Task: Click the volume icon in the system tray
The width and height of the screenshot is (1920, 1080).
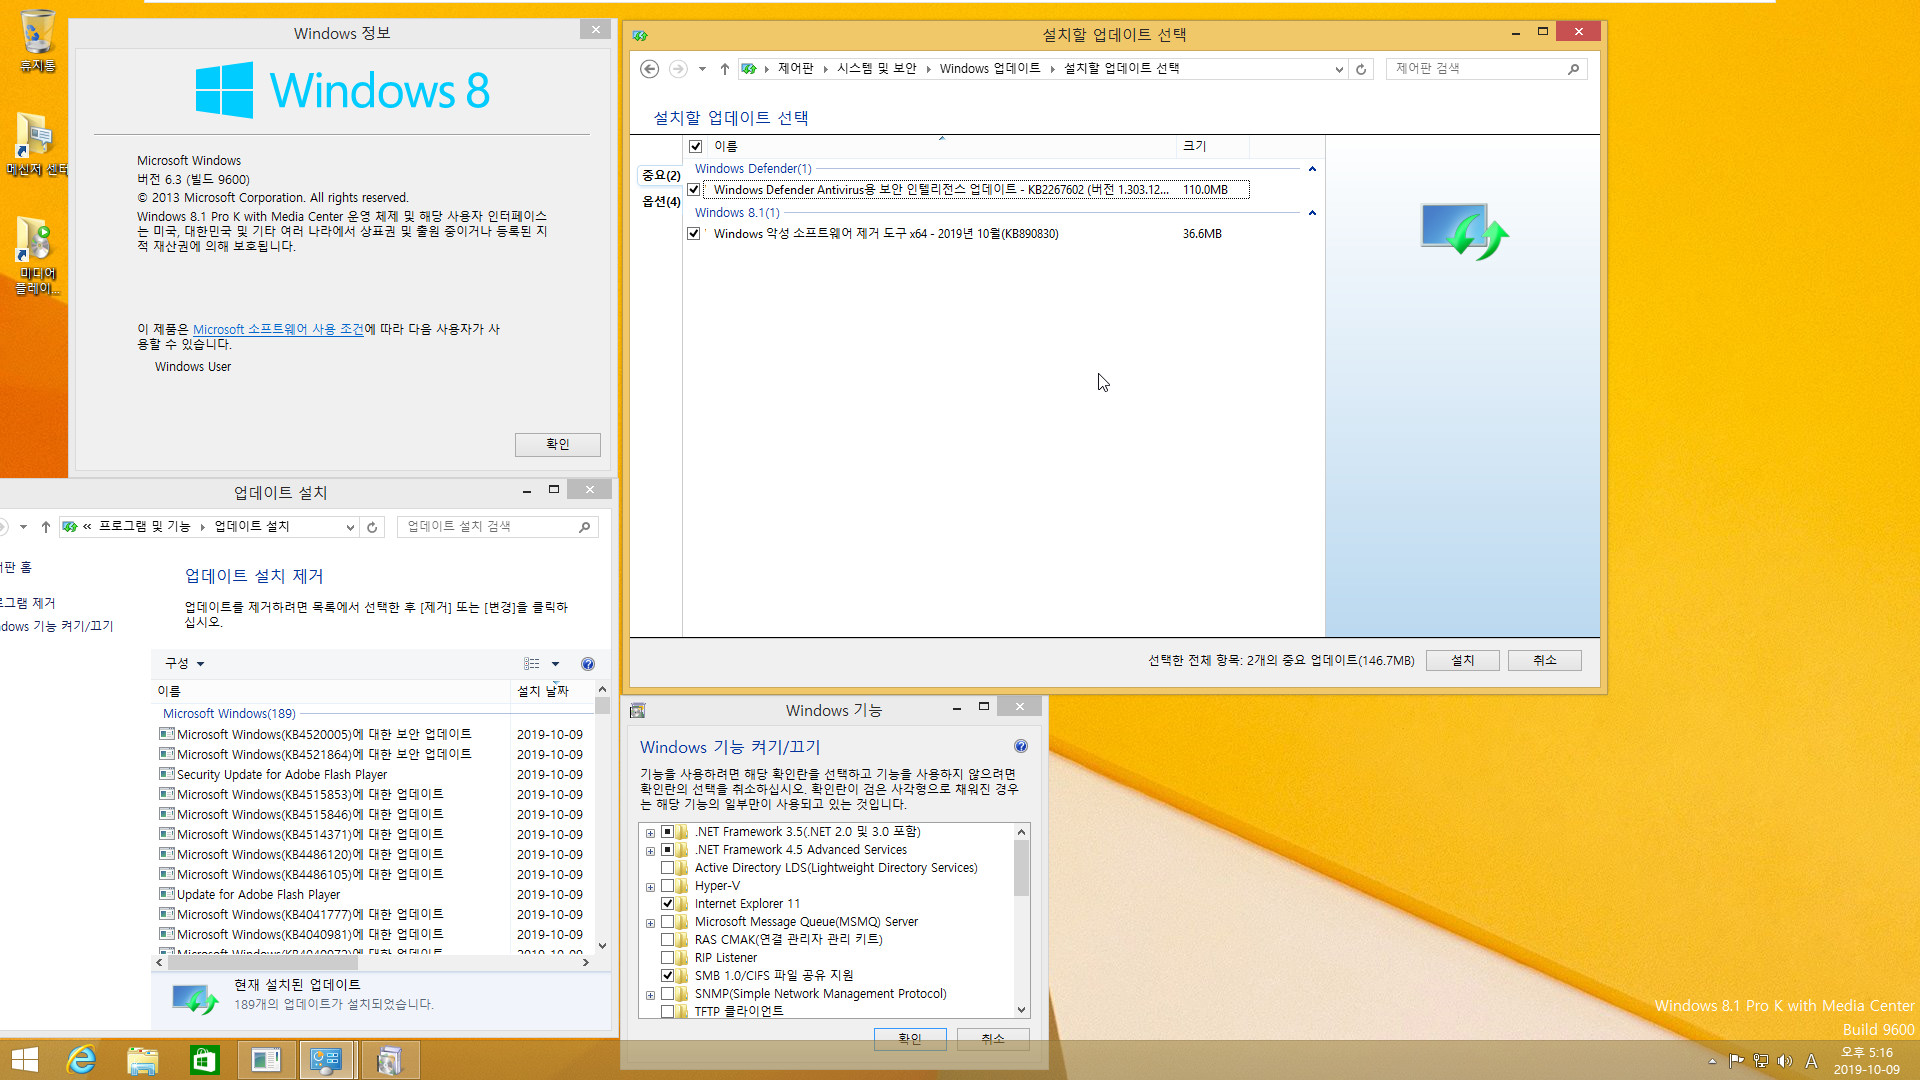Action: (1785, 1061)
